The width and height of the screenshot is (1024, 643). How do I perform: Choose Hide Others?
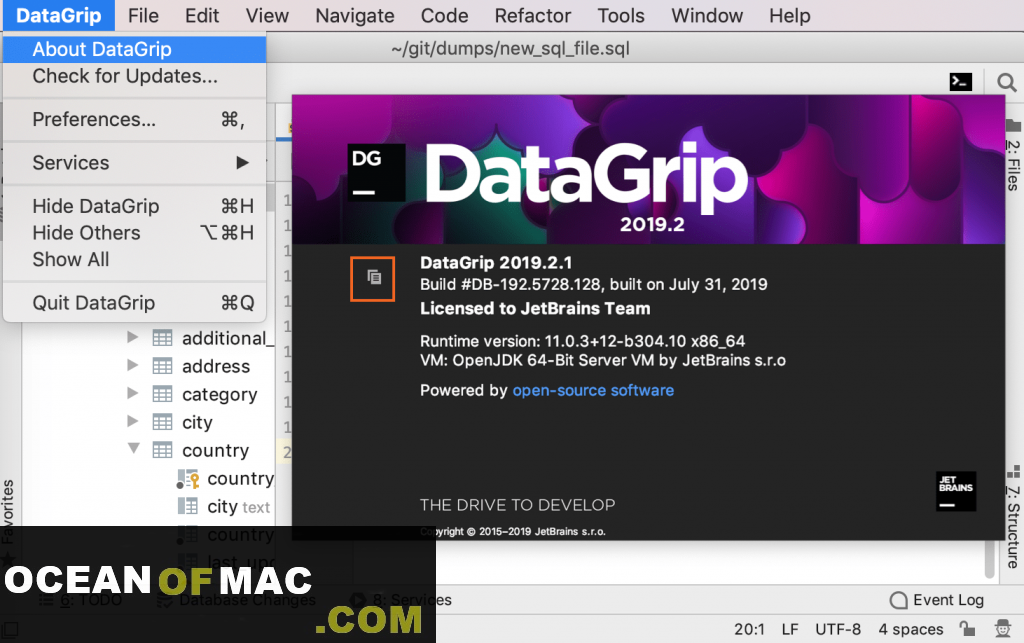tap(135, 233)
